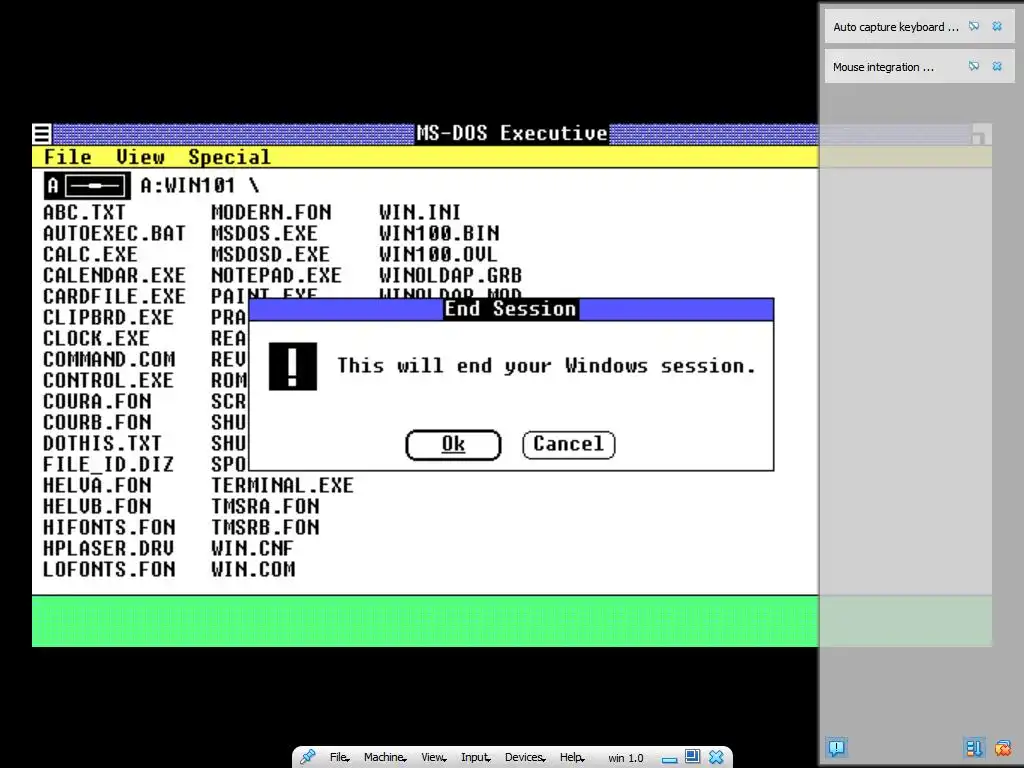Open VirtualBox View menu in mini toolbar
1024x768 pixels.
tap(433, 757)
